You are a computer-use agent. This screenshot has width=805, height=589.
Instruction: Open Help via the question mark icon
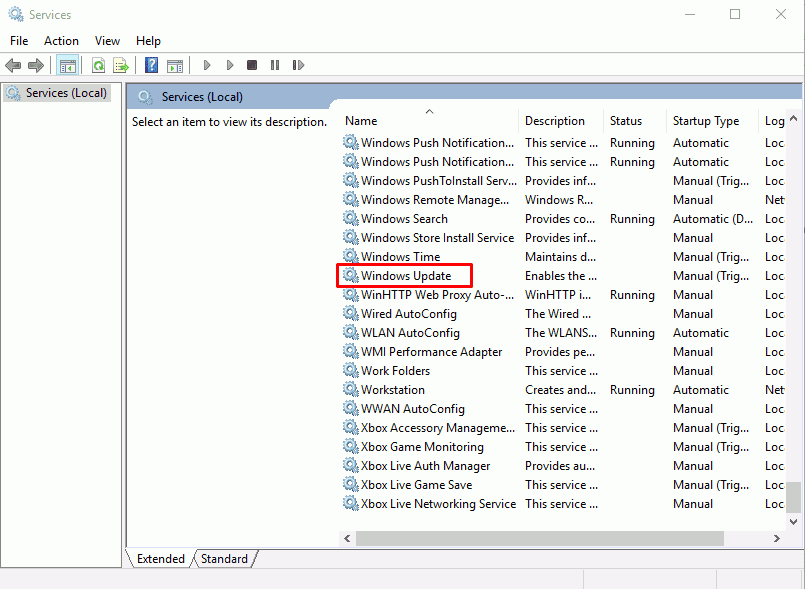(151, 65)
